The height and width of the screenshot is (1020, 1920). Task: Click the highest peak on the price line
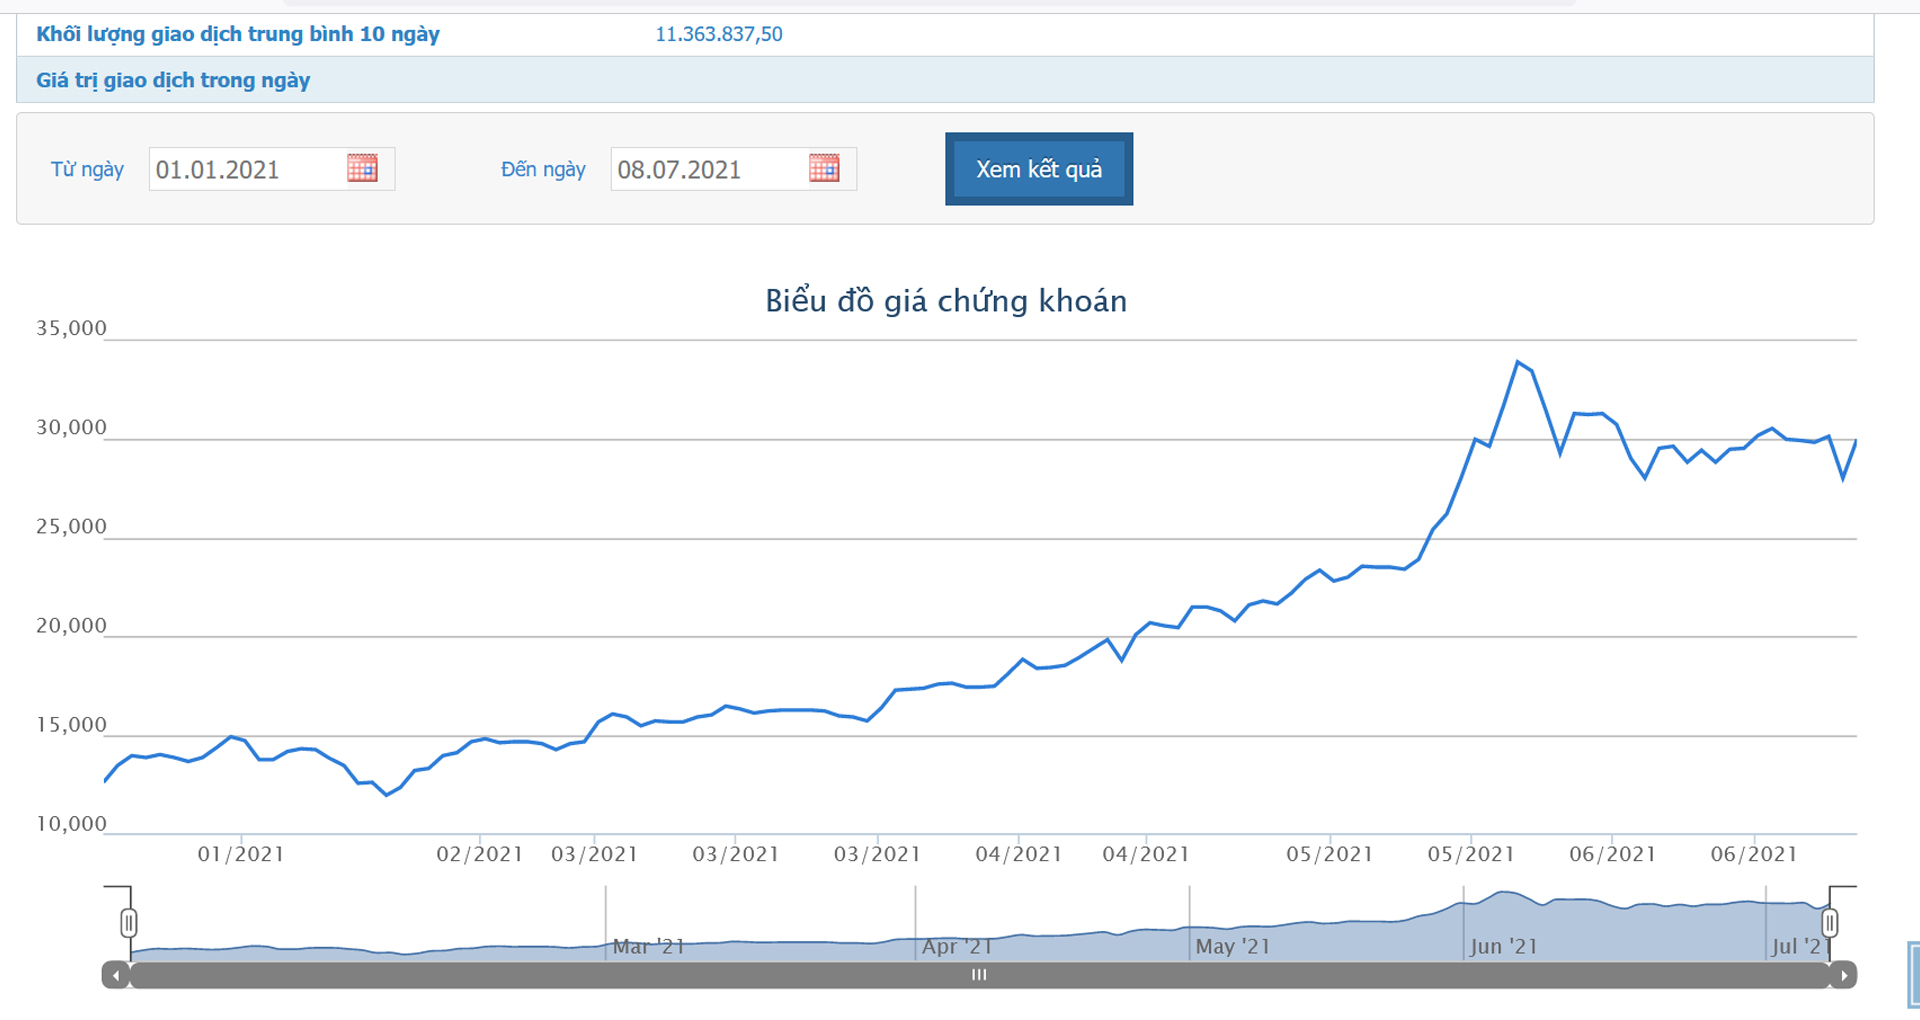1517,362
